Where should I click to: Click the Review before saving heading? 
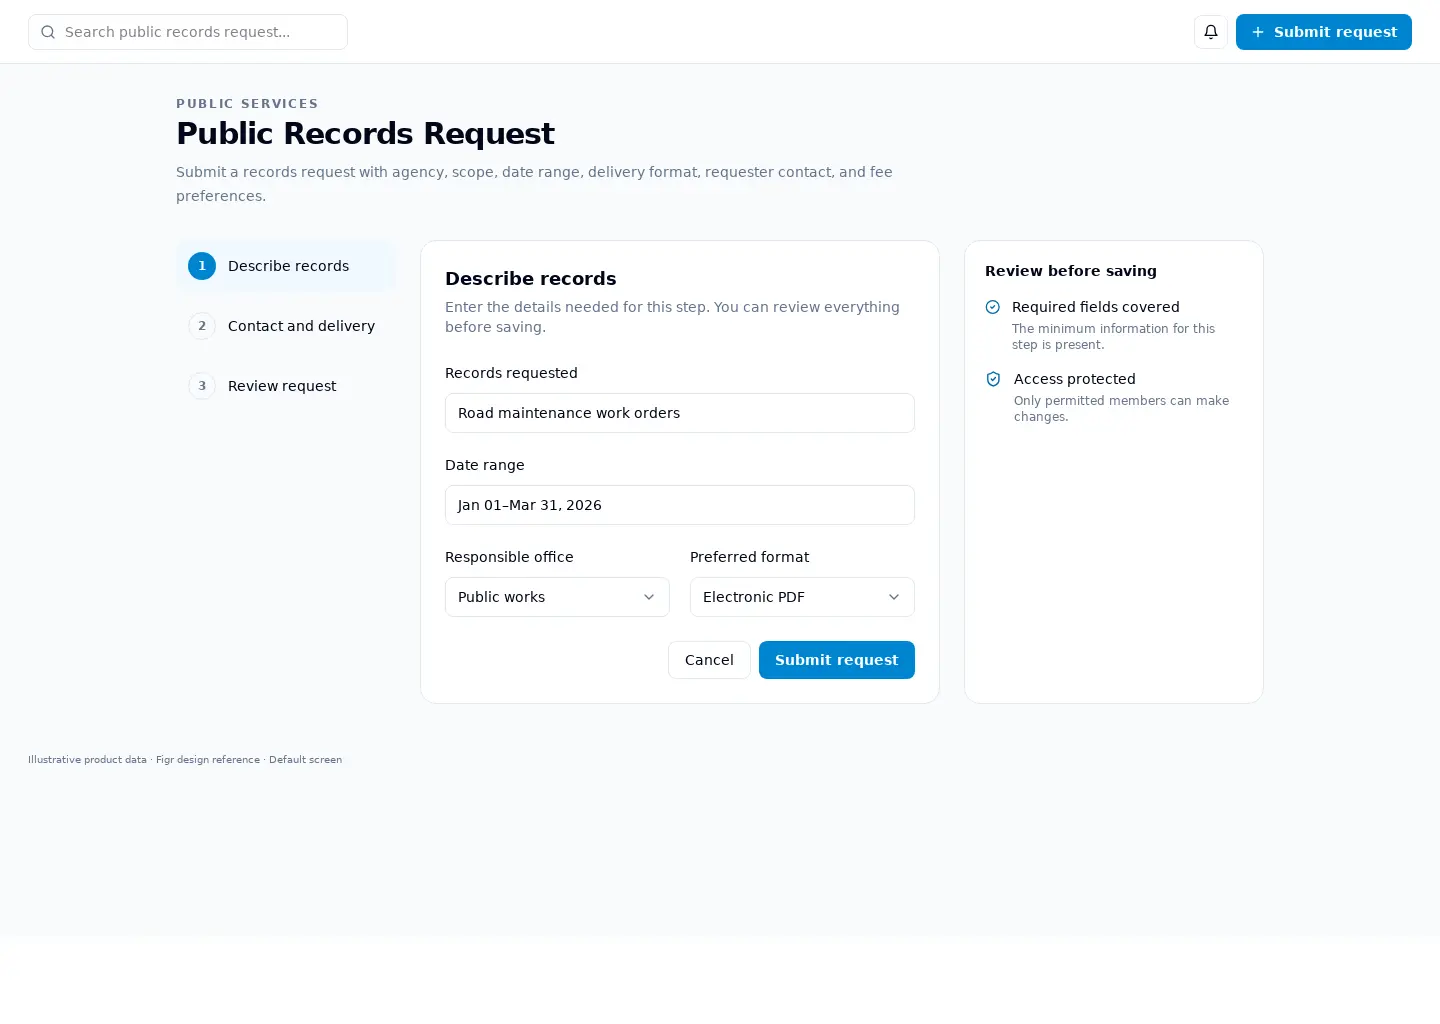(x=1071, y=271)
